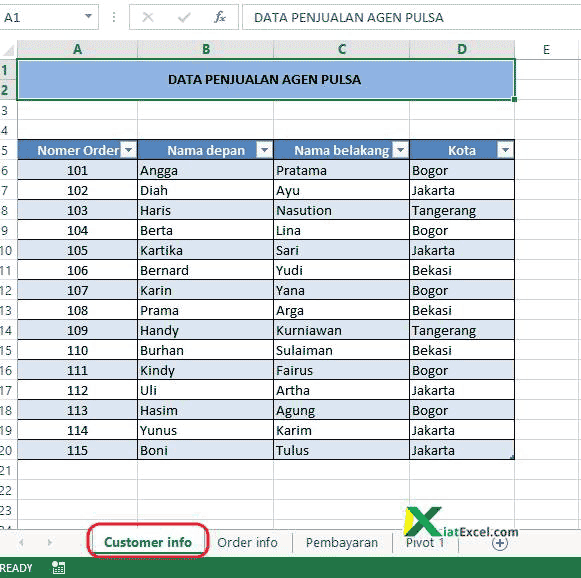Select column E header

547,49
